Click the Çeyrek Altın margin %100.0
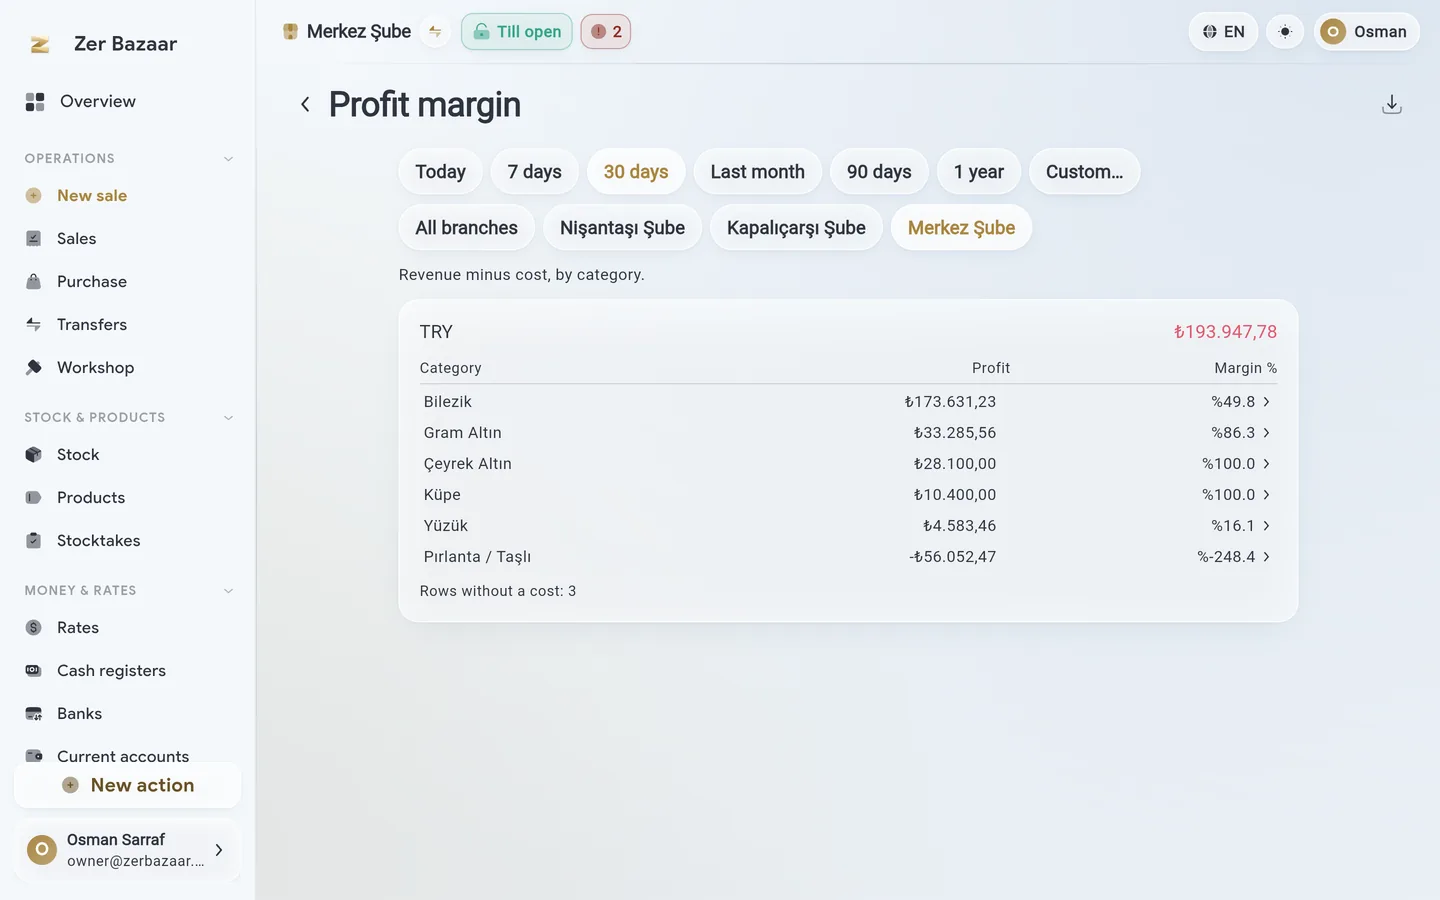 [x=1229, y=464]
